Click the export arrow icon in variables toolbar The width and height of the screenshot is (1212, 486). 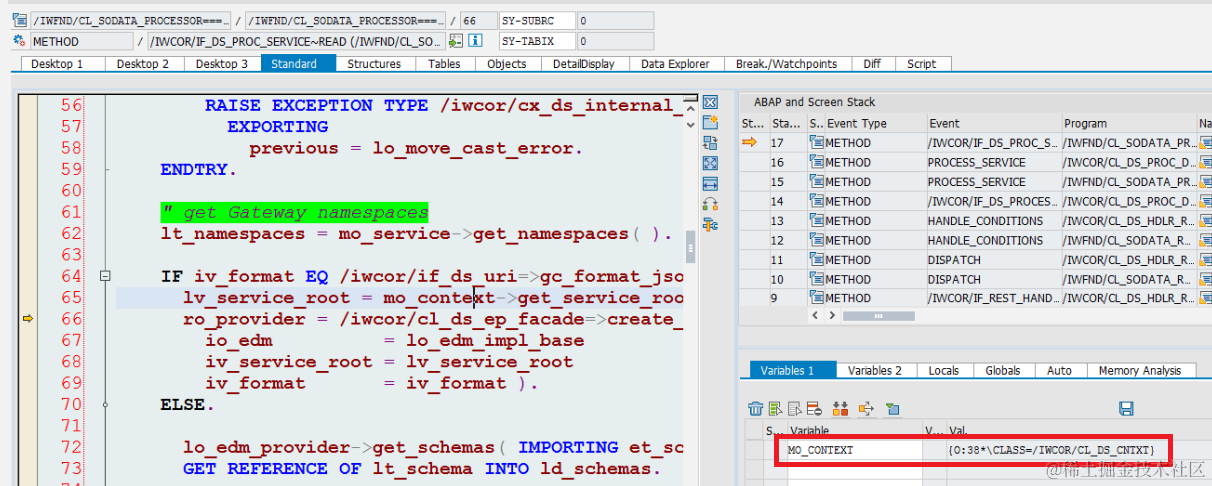[866, 408]
